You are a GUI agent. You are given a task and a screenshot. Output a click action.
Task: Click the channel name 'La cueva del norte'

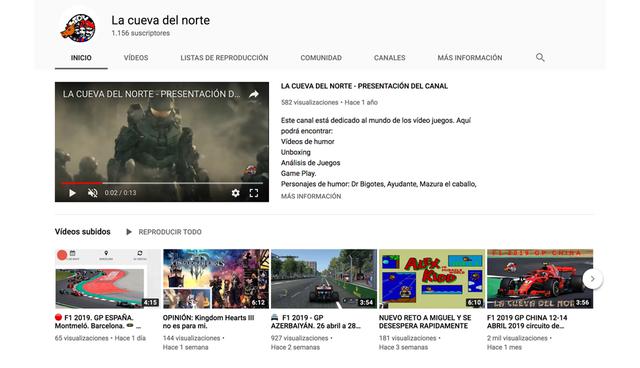click(x=160, y=20)
